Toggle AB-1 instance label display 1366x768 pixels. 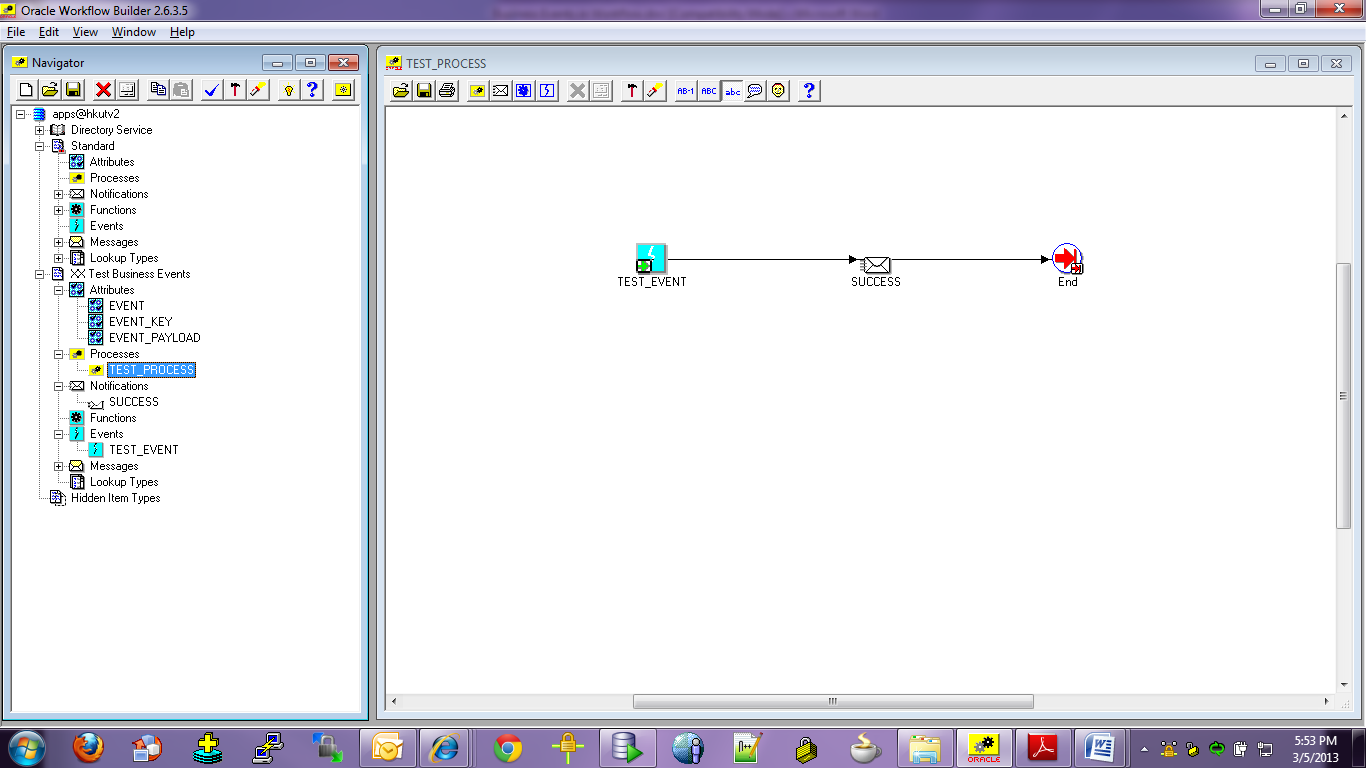pos(686,91)
